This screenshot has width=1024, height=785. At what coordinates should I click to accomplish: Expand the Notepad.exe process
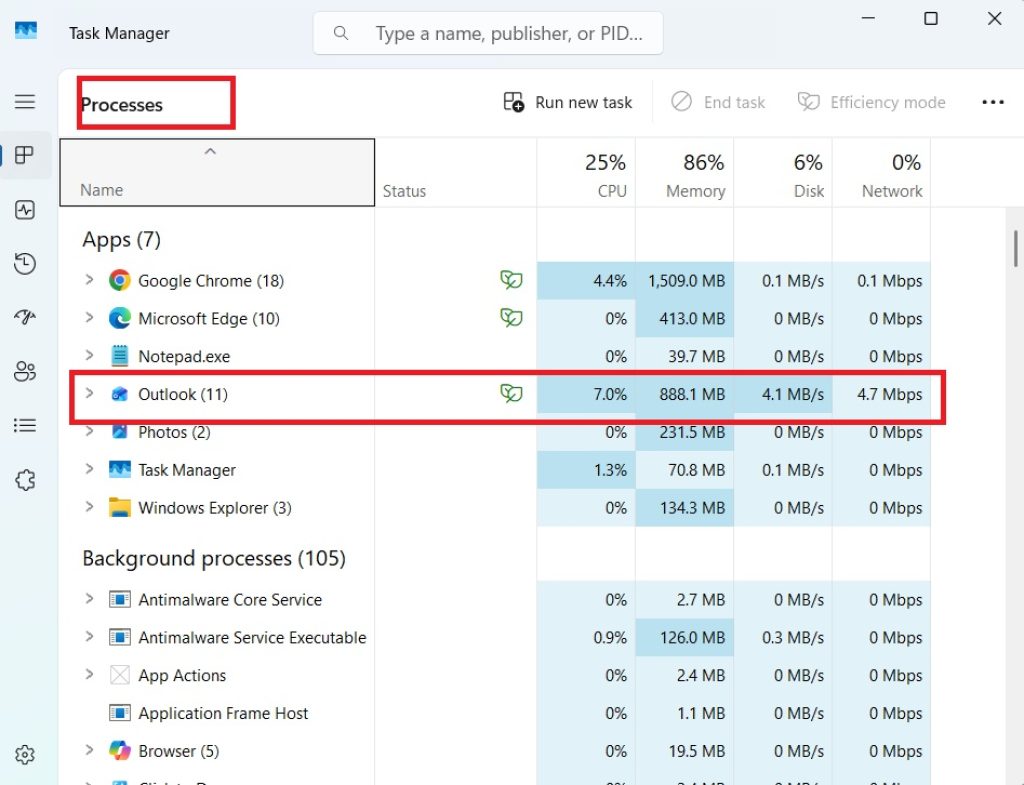click(x=89, y=356)
